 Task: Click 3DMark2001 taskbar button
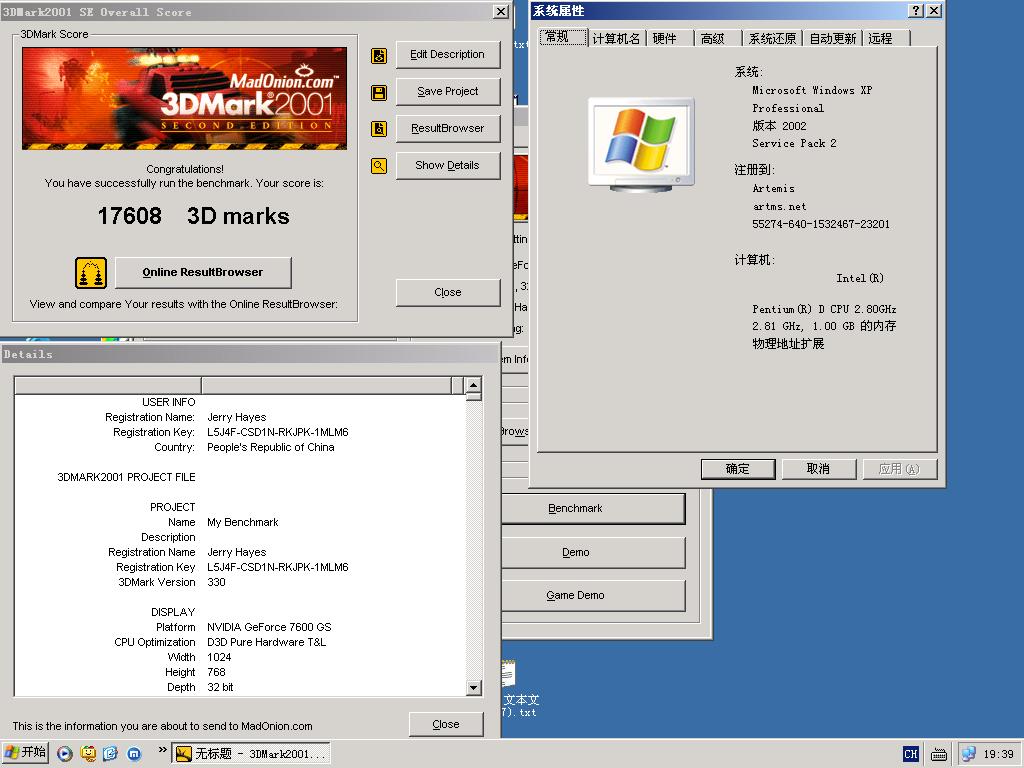click(251, 754)
